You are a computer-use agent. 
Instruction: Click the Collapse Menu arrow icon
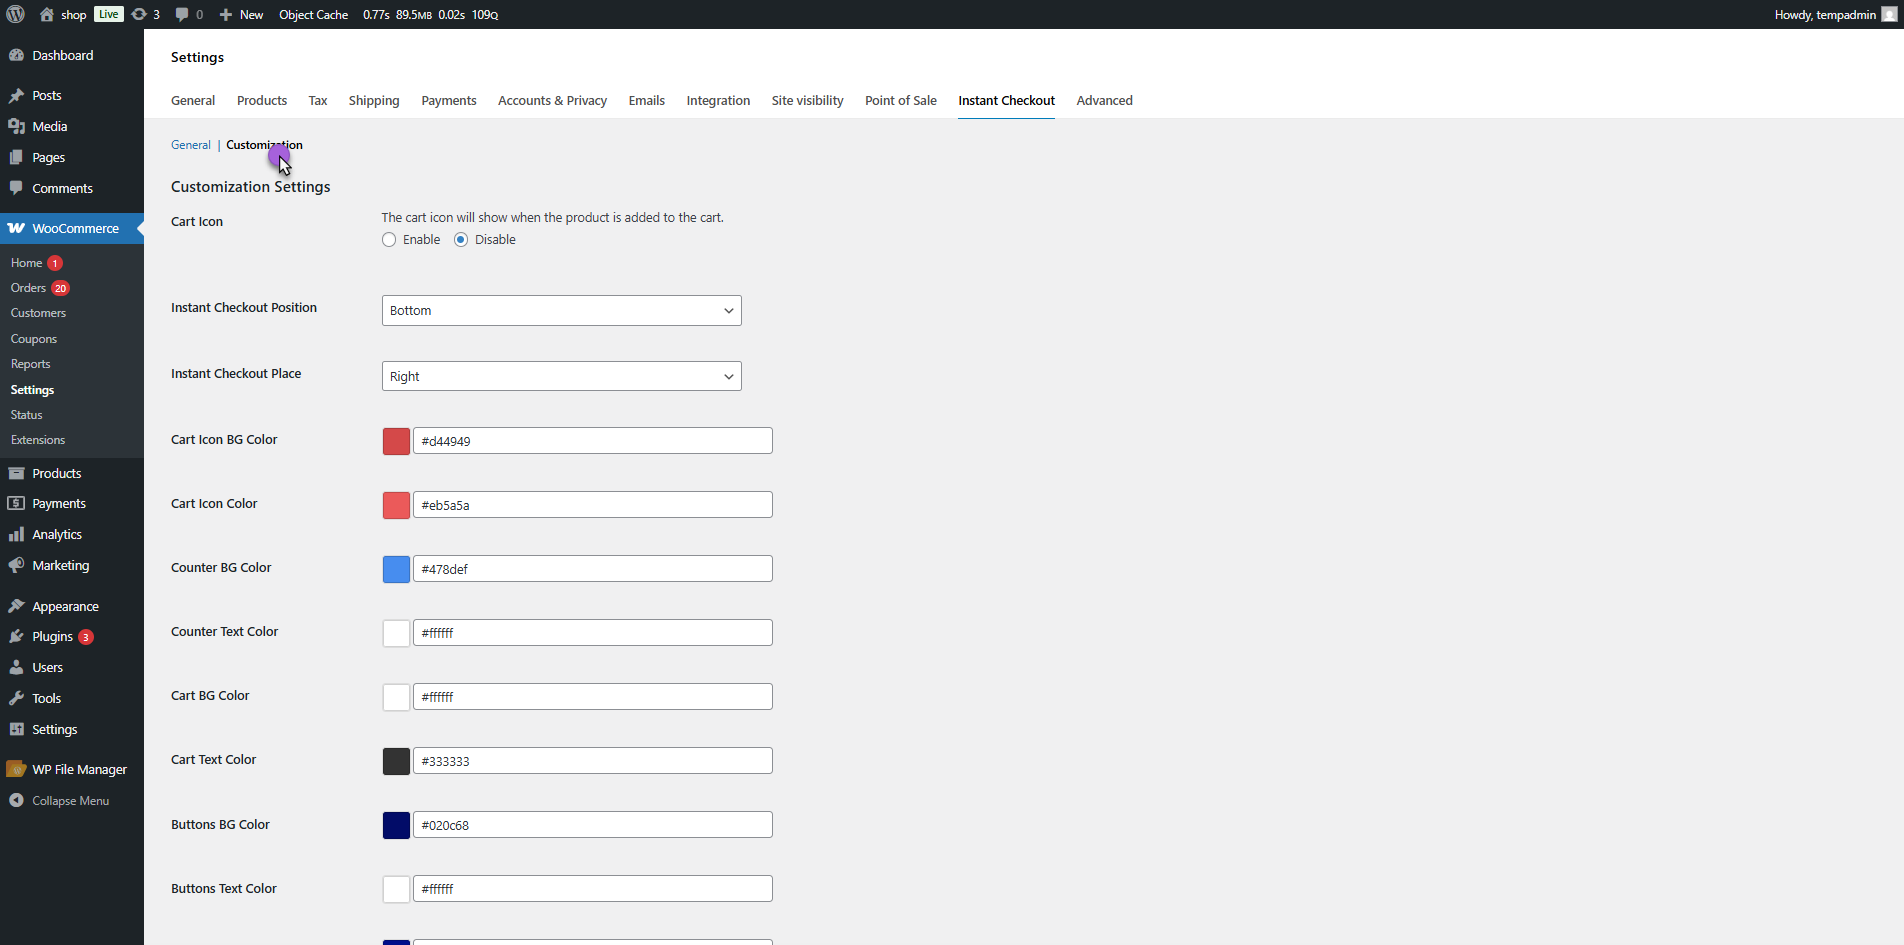[16, 801]
